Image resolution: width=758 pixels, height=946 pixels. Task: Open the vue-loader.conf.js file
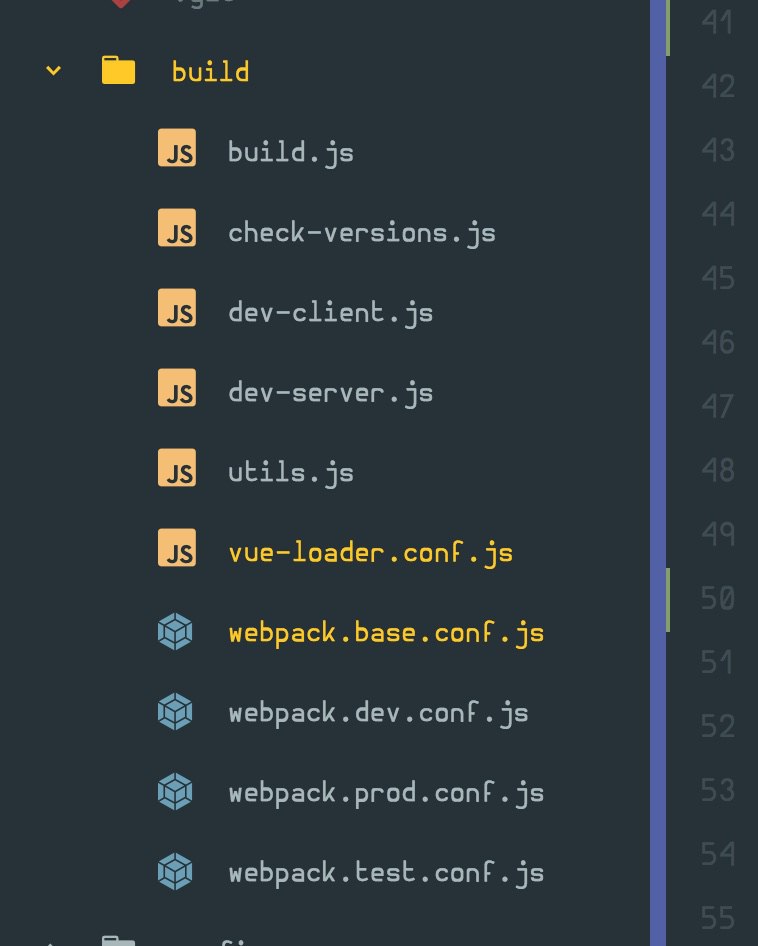(x=370, y=552)
